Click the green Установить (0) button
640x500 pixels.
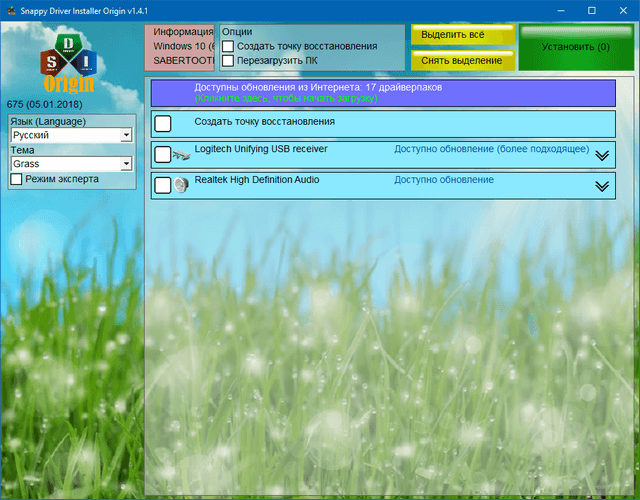coord(575,47)
